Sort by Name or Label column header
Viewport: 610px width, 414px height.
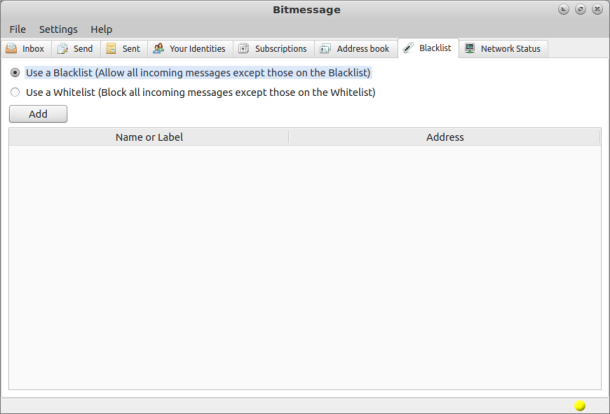coord(149,137)
